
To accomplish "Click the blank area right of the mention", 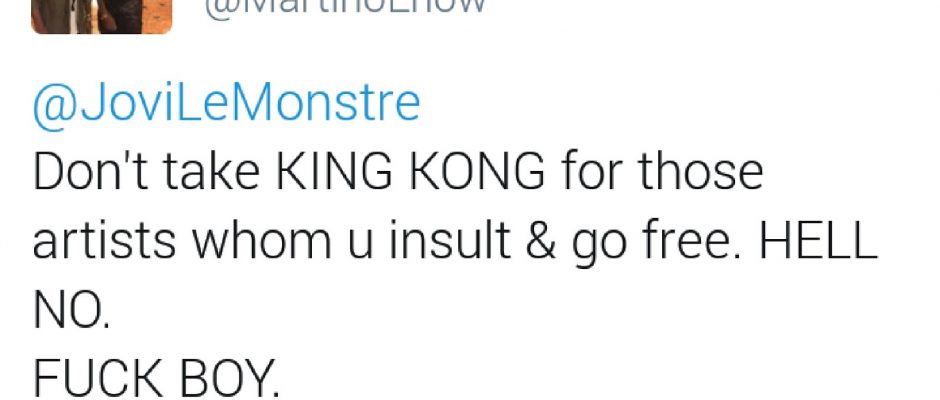I will (677, 105).
